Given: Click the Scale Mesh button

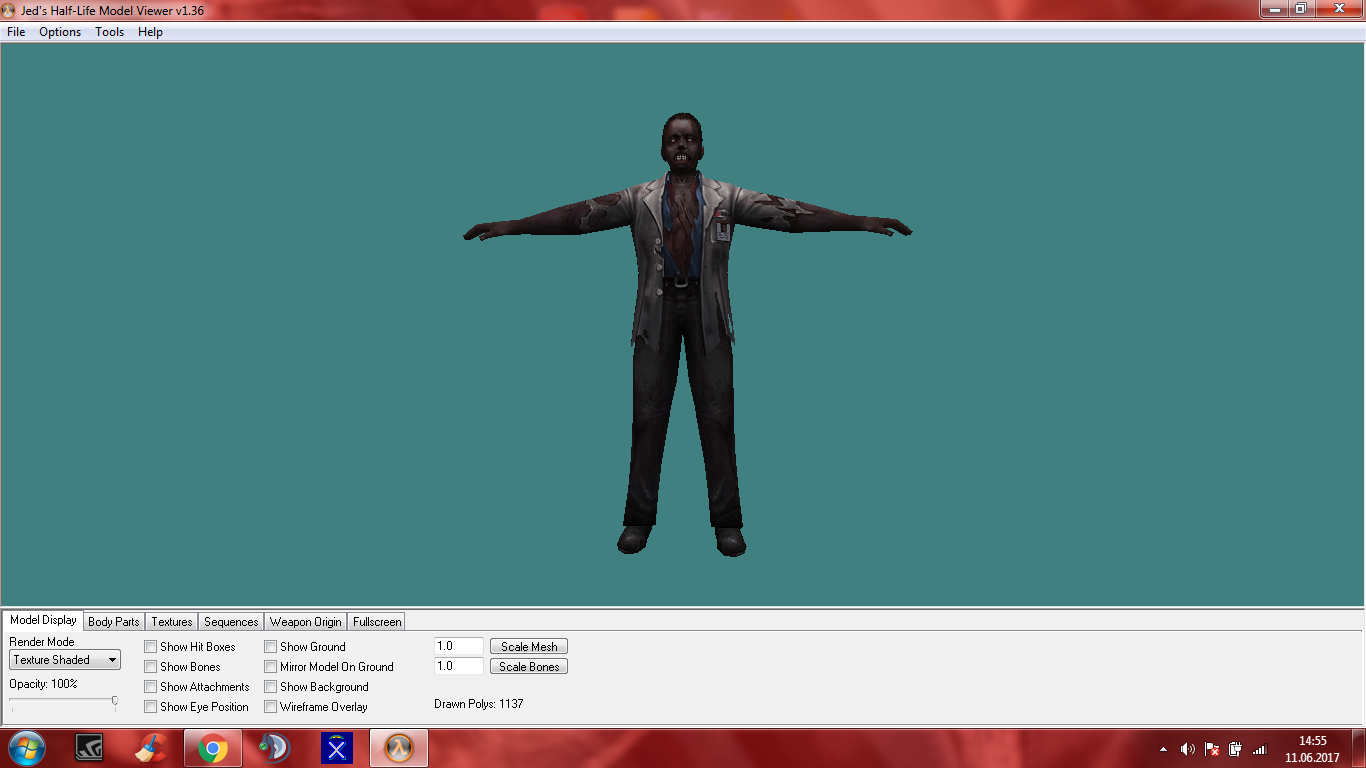Looking at the screenshot, I should [x=529, y=647].
